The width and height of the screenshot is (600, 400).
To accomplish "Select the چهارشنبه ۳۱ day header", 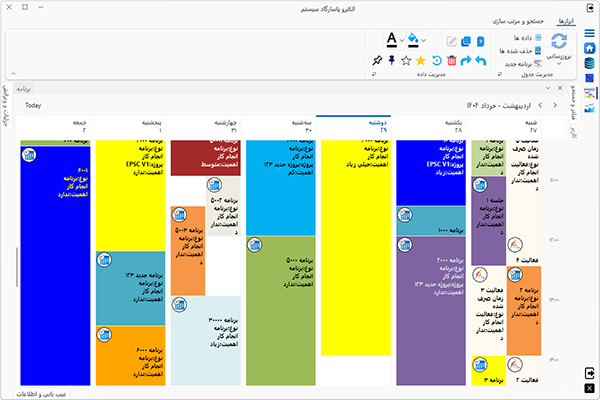I will pos(203,126).
